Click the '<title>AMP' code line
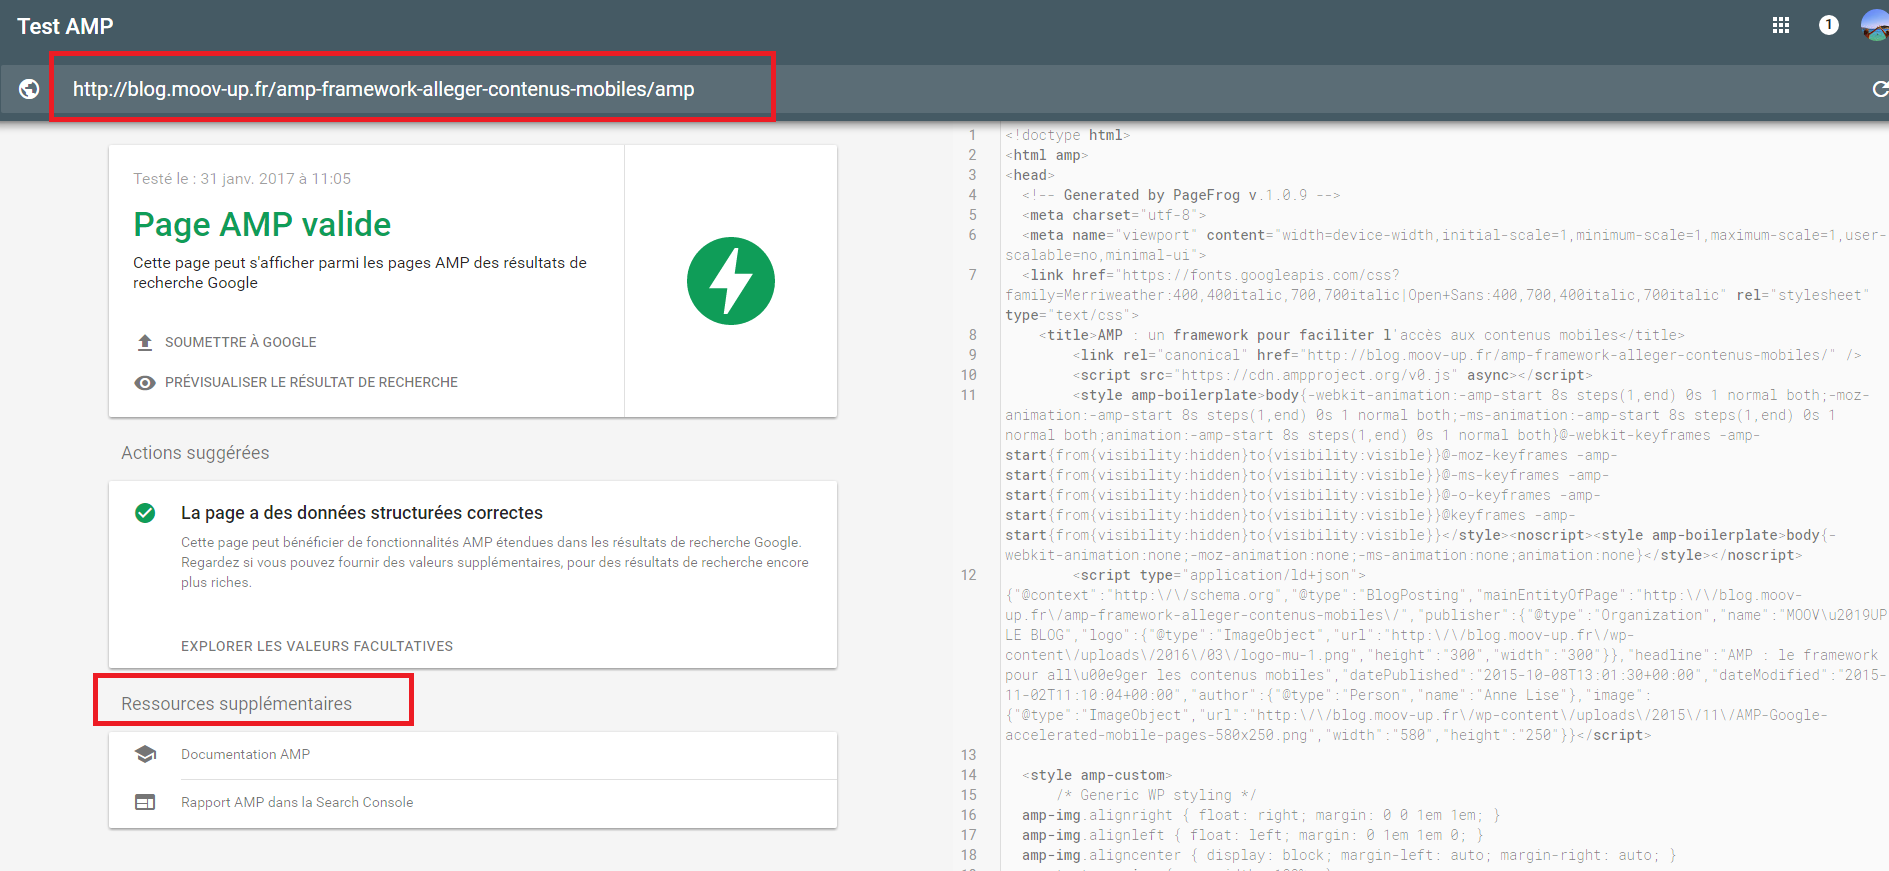The height and width of the screenshot is (871, 1889). tap(1362, 335)
